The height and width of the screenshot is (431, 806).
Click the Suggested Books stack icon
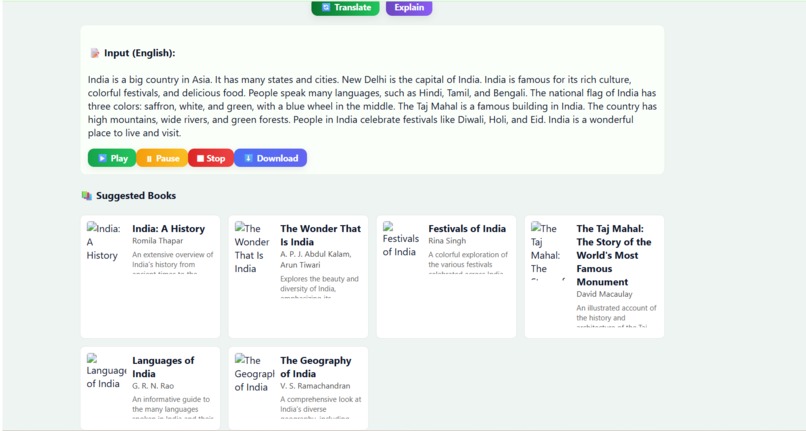tap(86, 195)
